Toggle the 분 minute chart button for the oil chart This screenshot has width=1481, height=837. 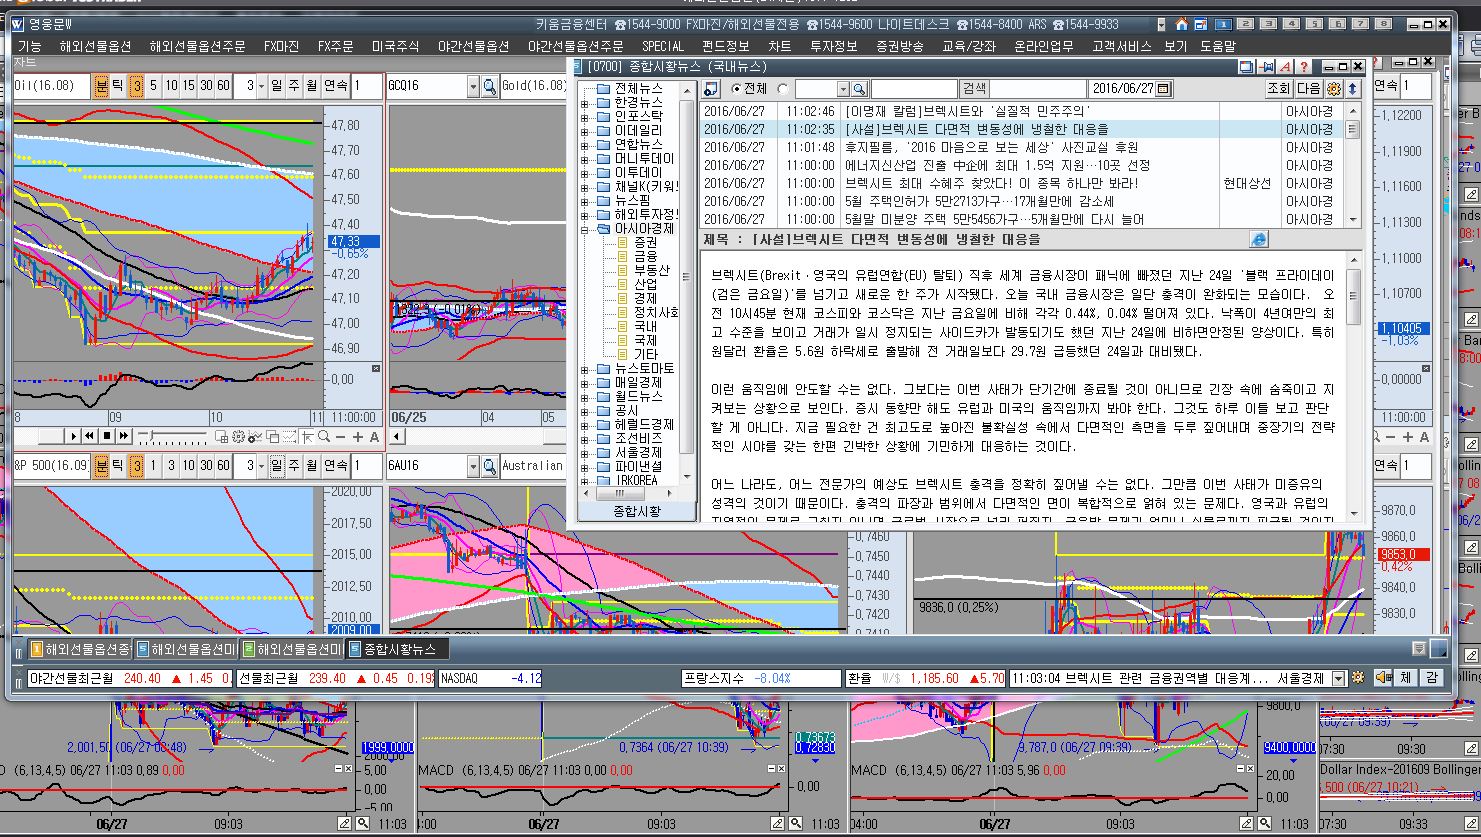click(101, 87)
